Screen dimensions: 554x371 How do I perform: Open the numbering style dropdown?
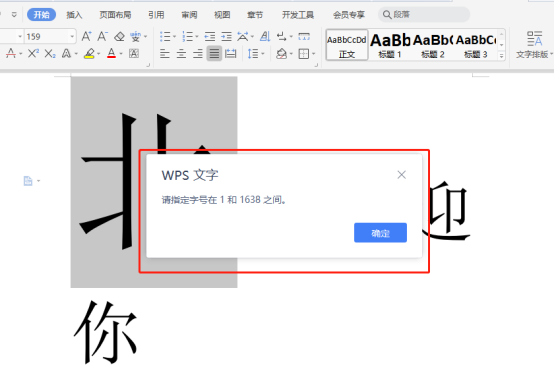click(197, 36)
